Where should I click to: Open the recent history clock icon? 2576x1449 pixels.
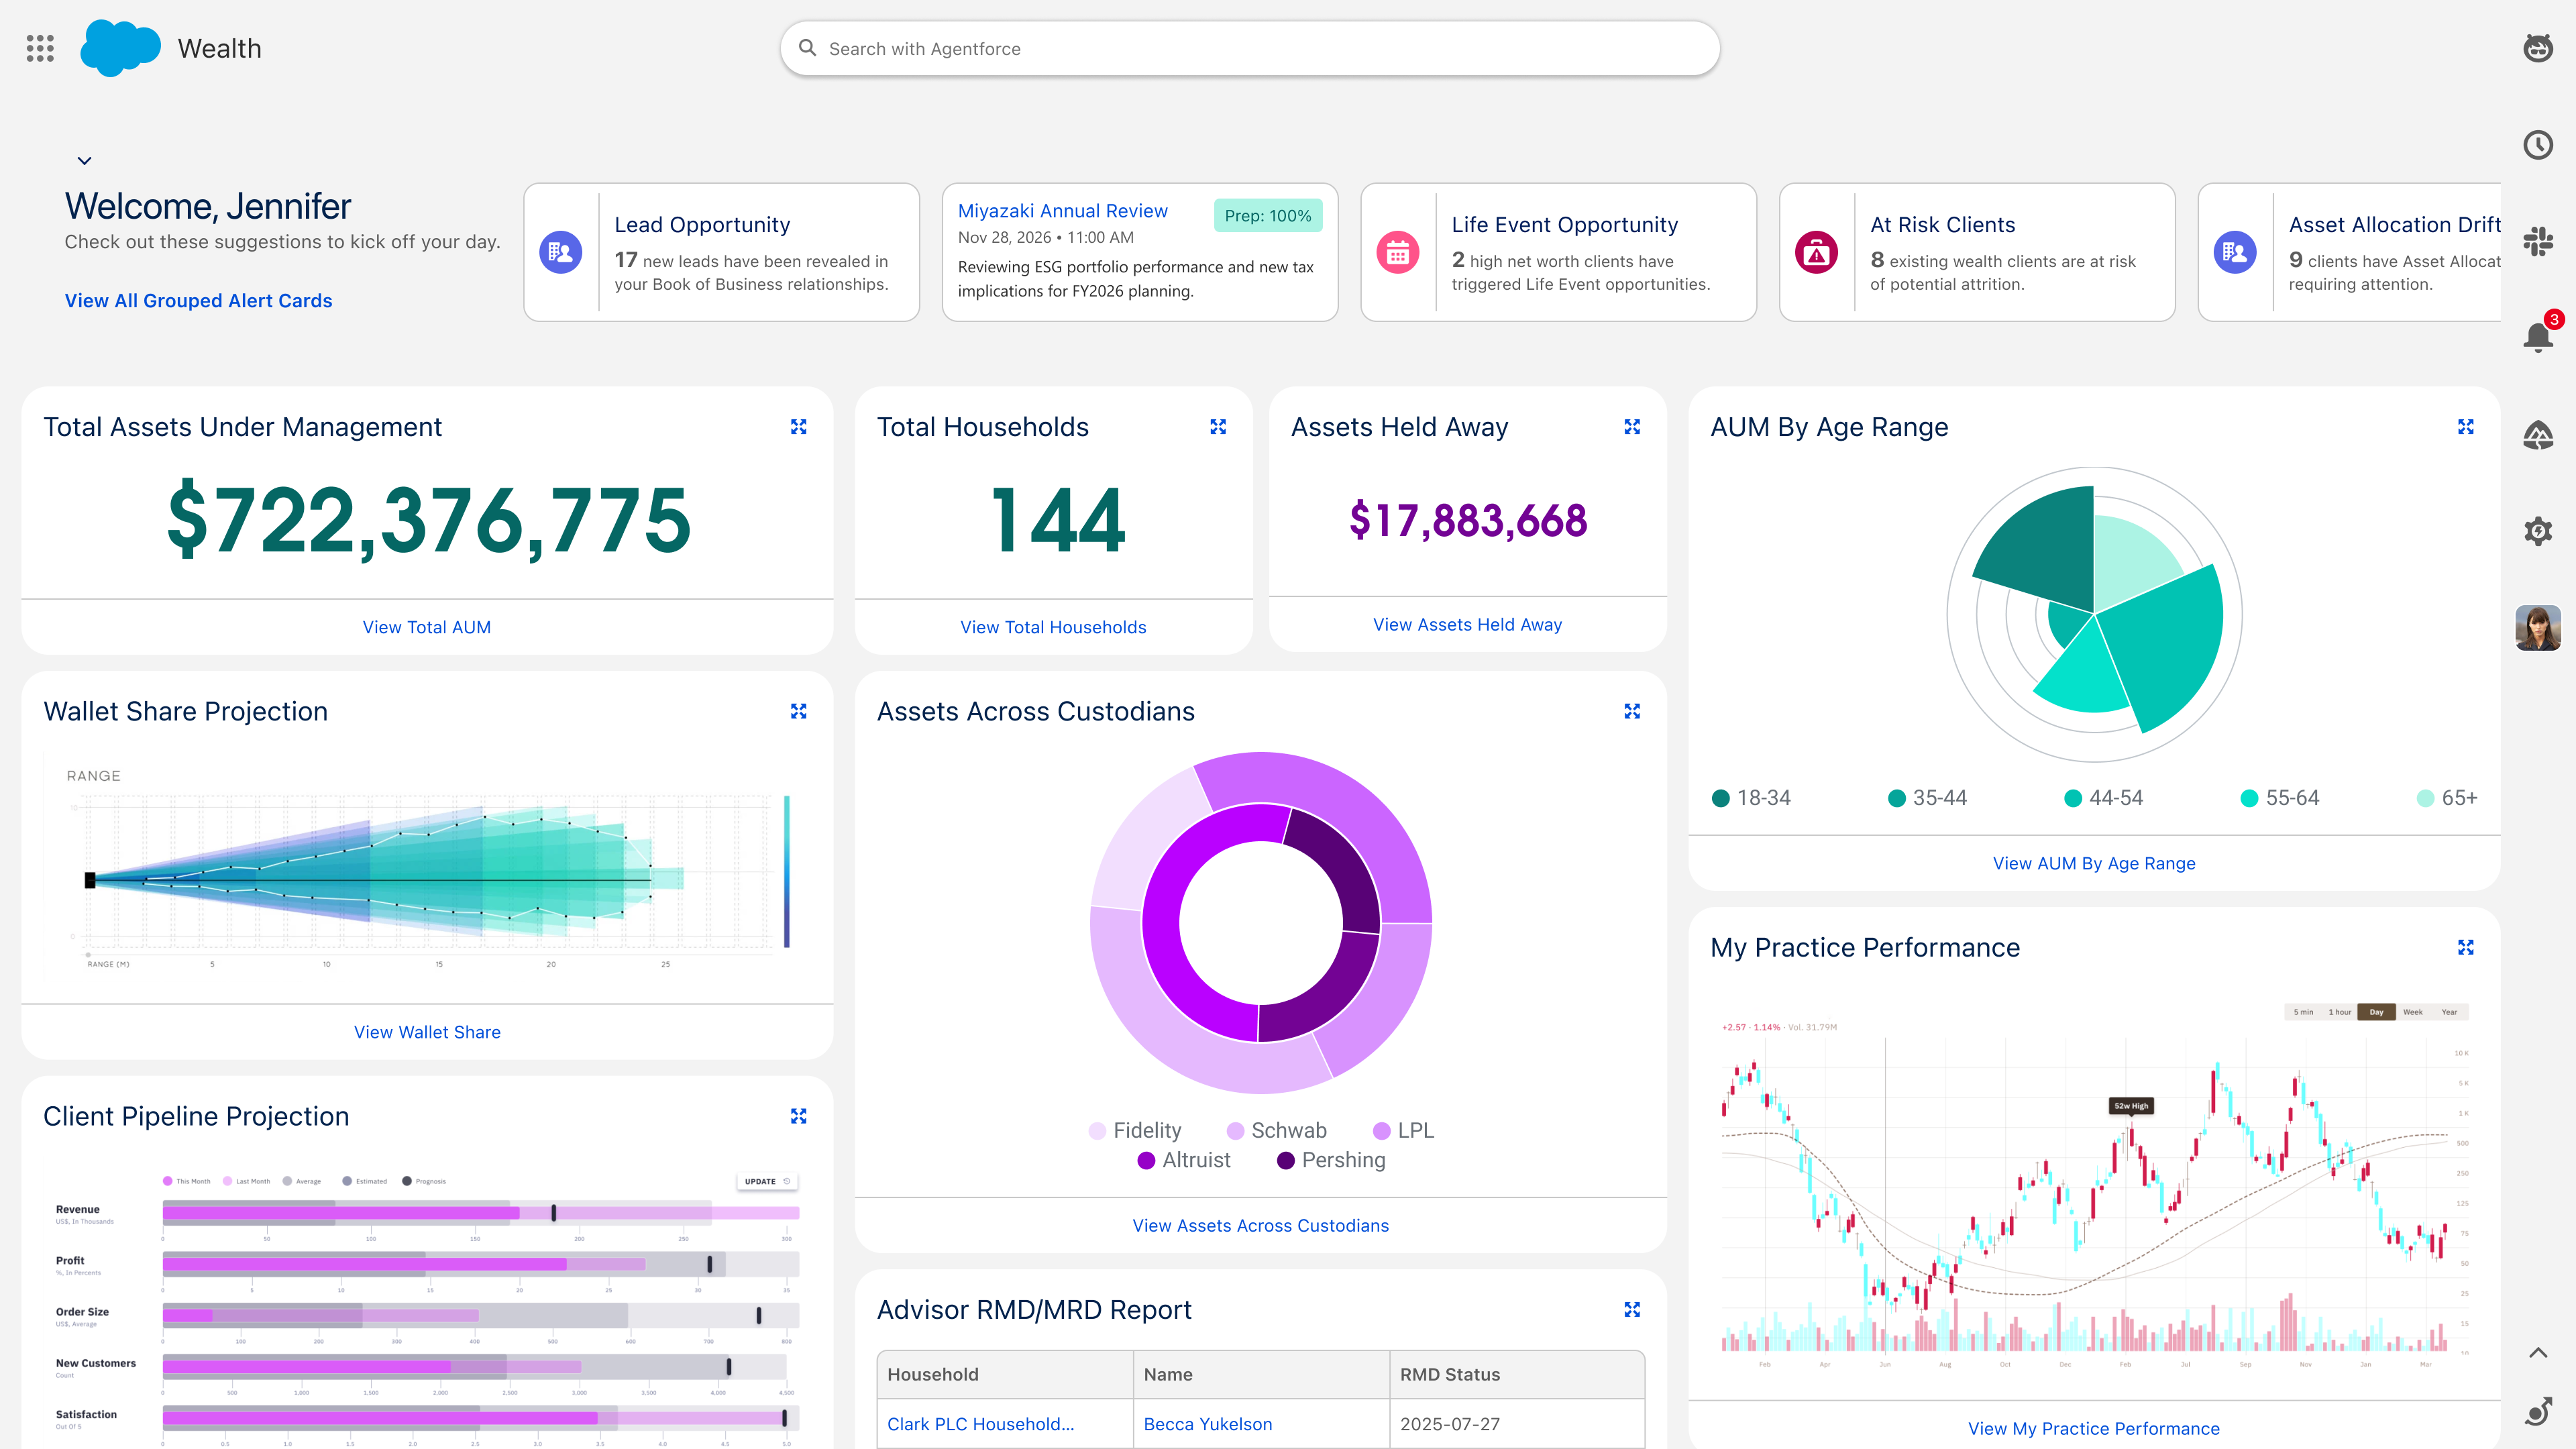[x=2538, y=145]
